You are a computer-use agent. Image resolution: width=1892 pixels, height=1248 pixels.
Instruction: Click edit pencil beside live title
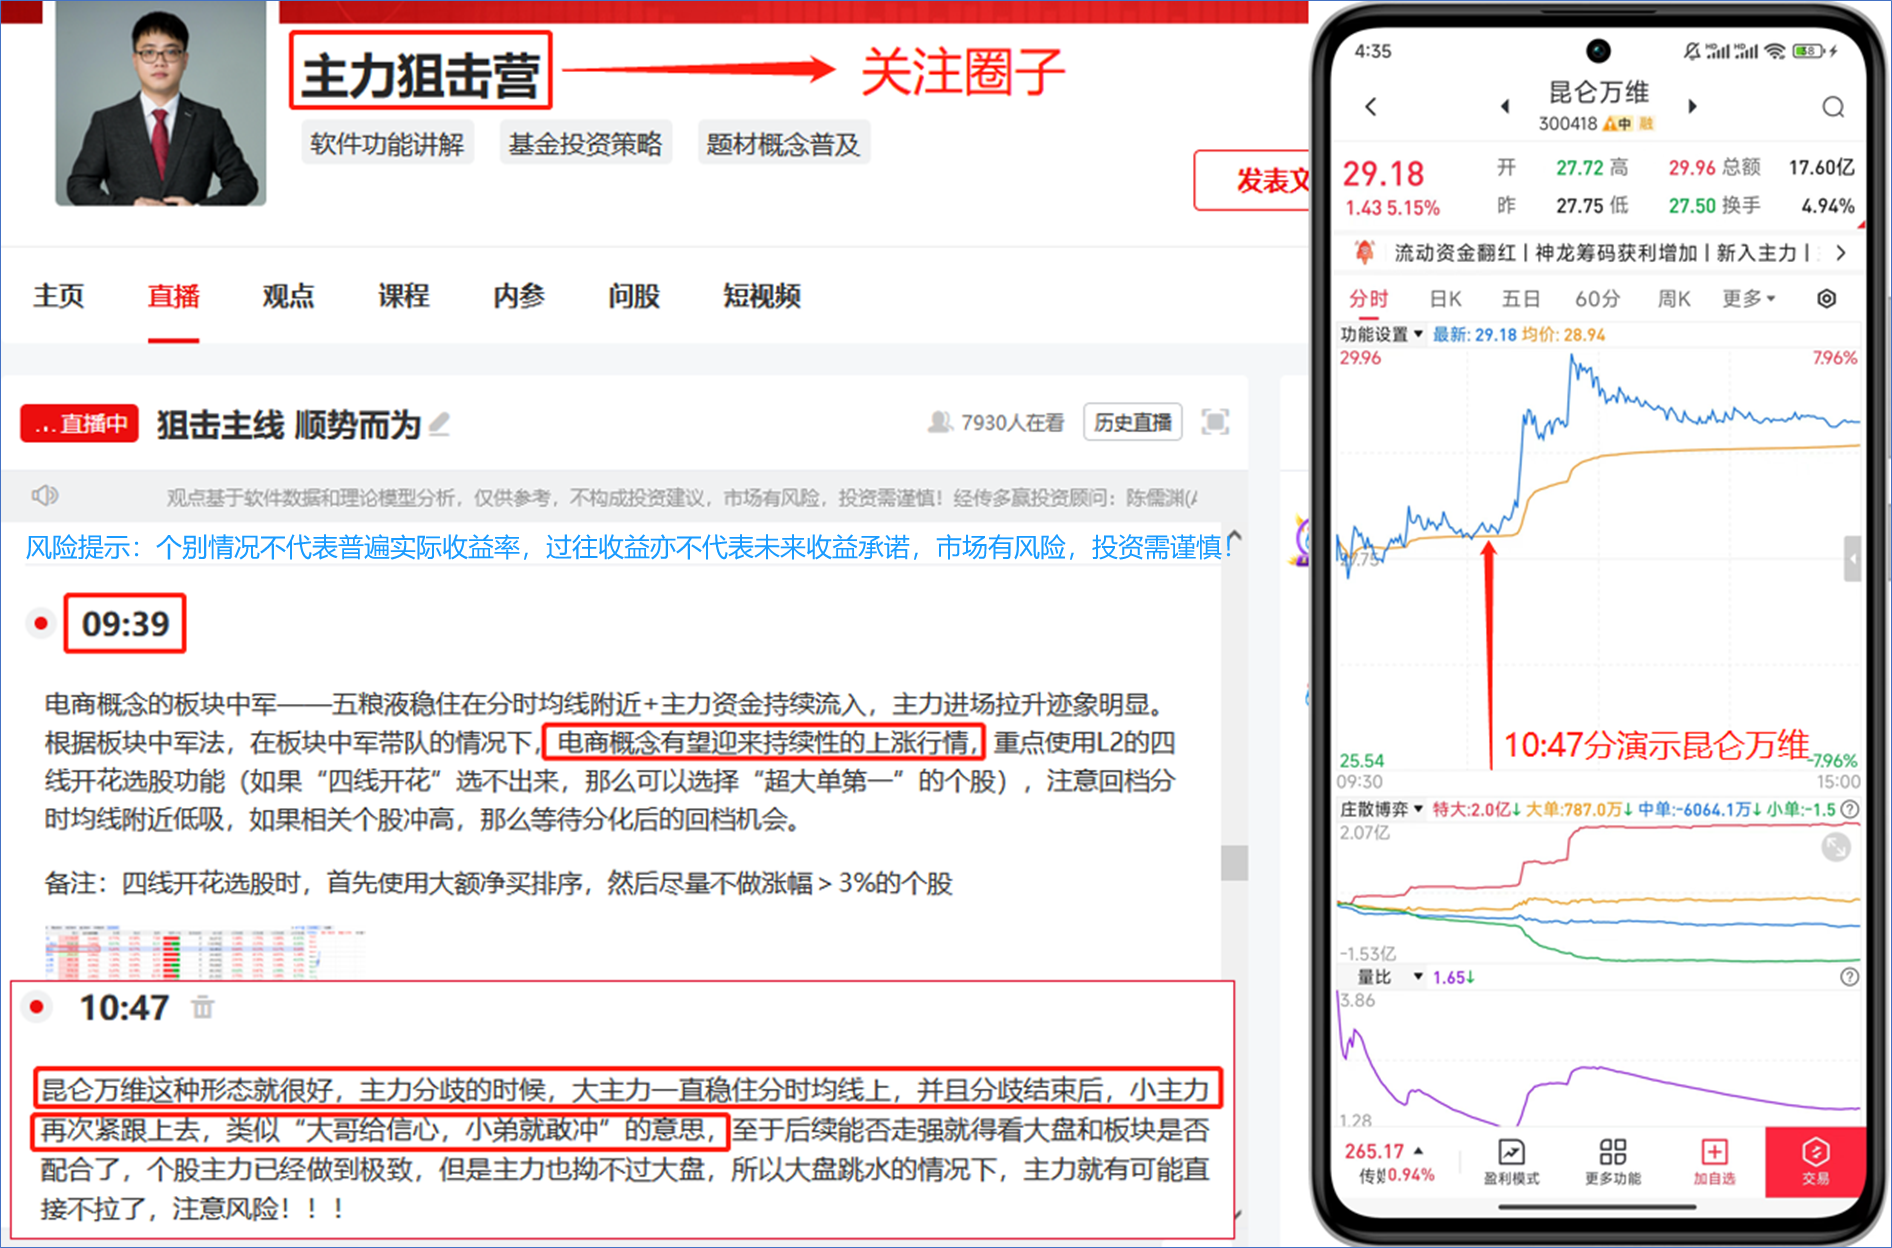pos(439,425)
